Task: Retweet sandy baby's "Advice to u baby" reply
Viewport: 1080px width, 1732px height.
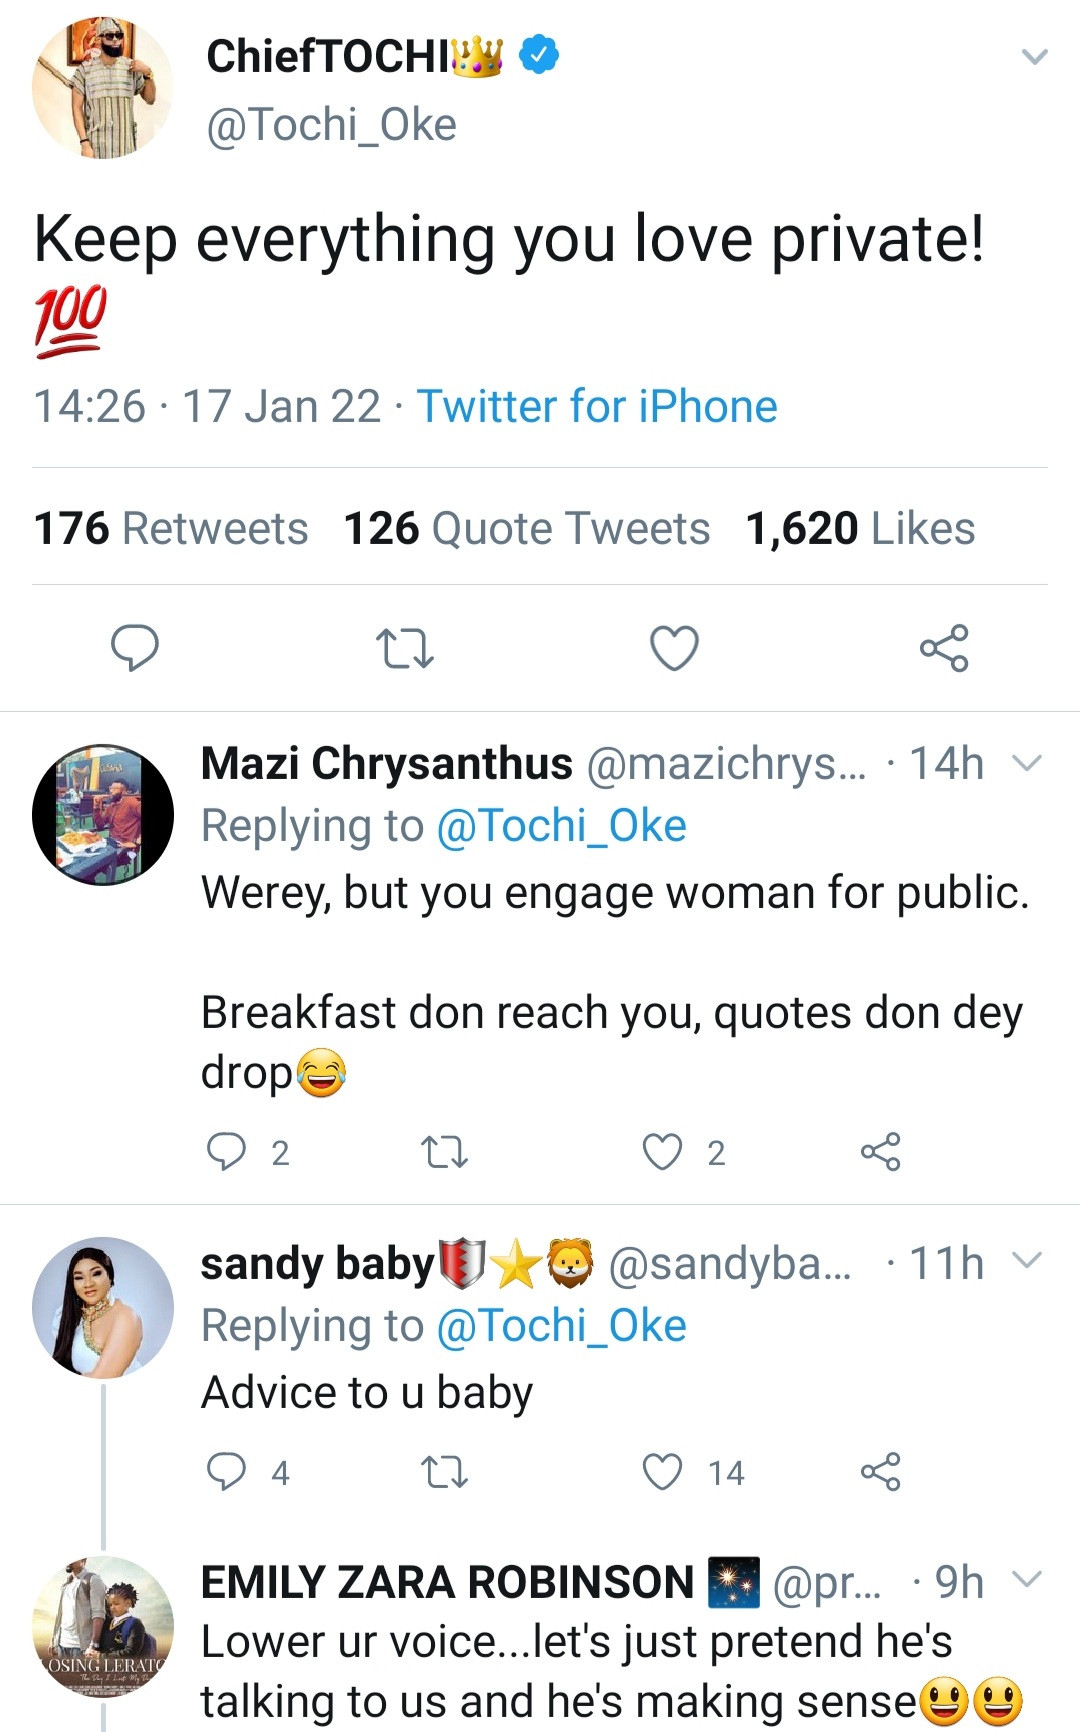Action: pos(444,1472)
